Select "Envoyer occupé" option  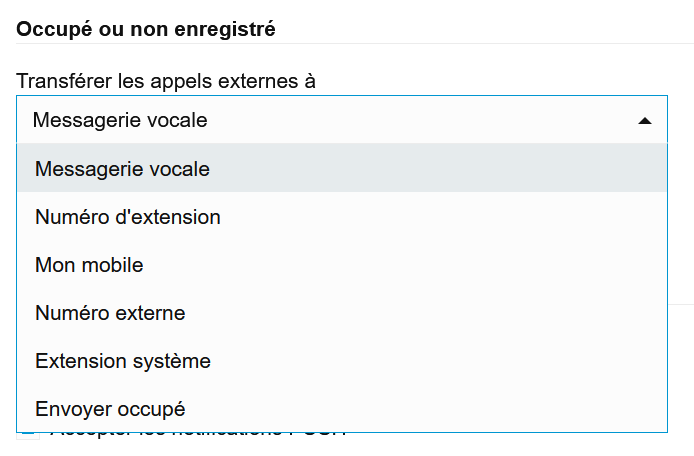point(110,409)
